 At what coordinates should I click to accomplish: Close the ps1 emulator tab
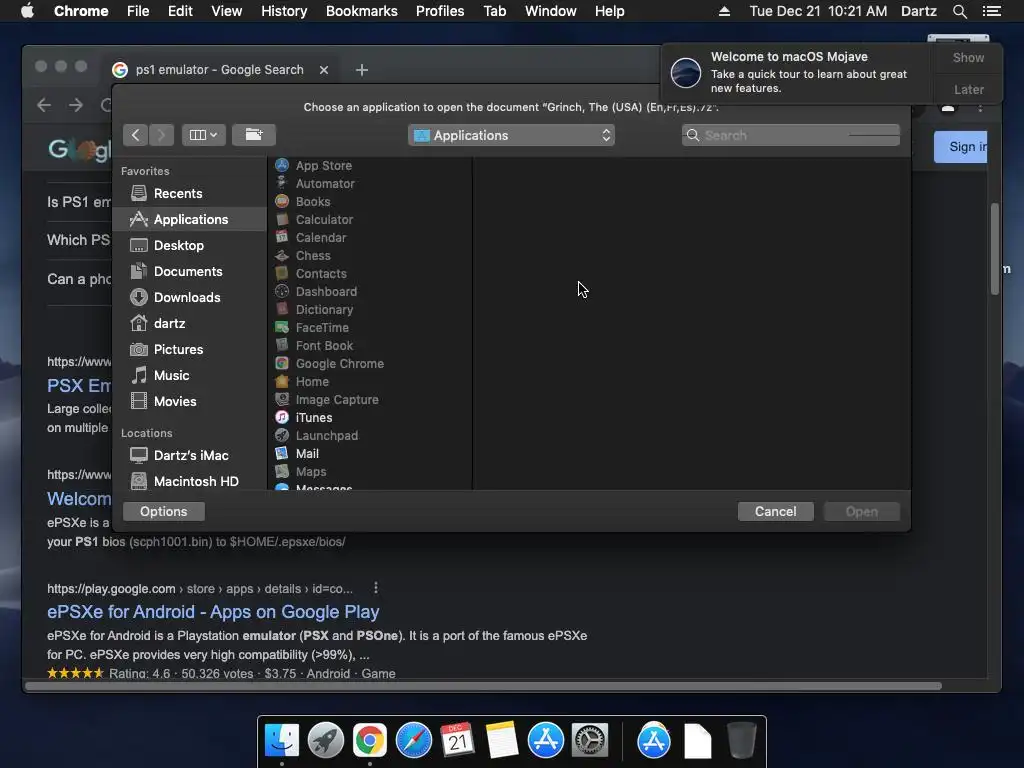pyautogui.click(x=324, y=69)
